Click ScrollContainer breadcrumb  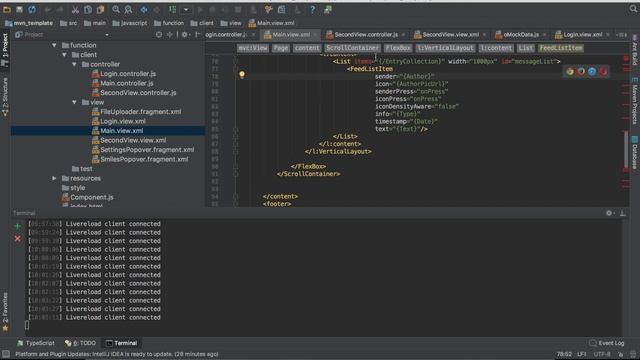pos(352,48)
